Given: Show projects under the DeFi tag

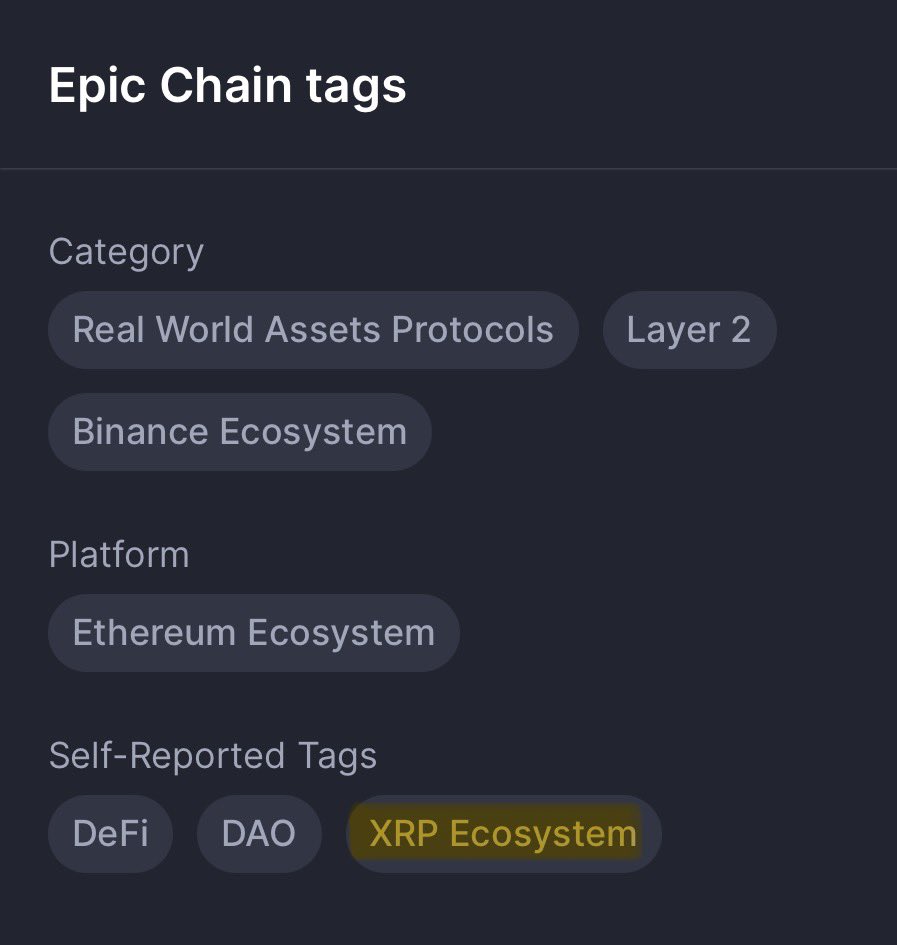Looking at the screenshot, I should 111,833.
